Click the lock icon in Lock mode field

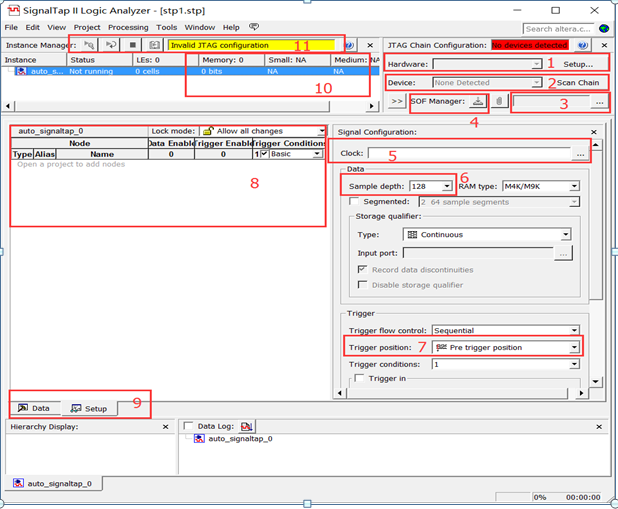pyautogui.click(x=208, y=131)
